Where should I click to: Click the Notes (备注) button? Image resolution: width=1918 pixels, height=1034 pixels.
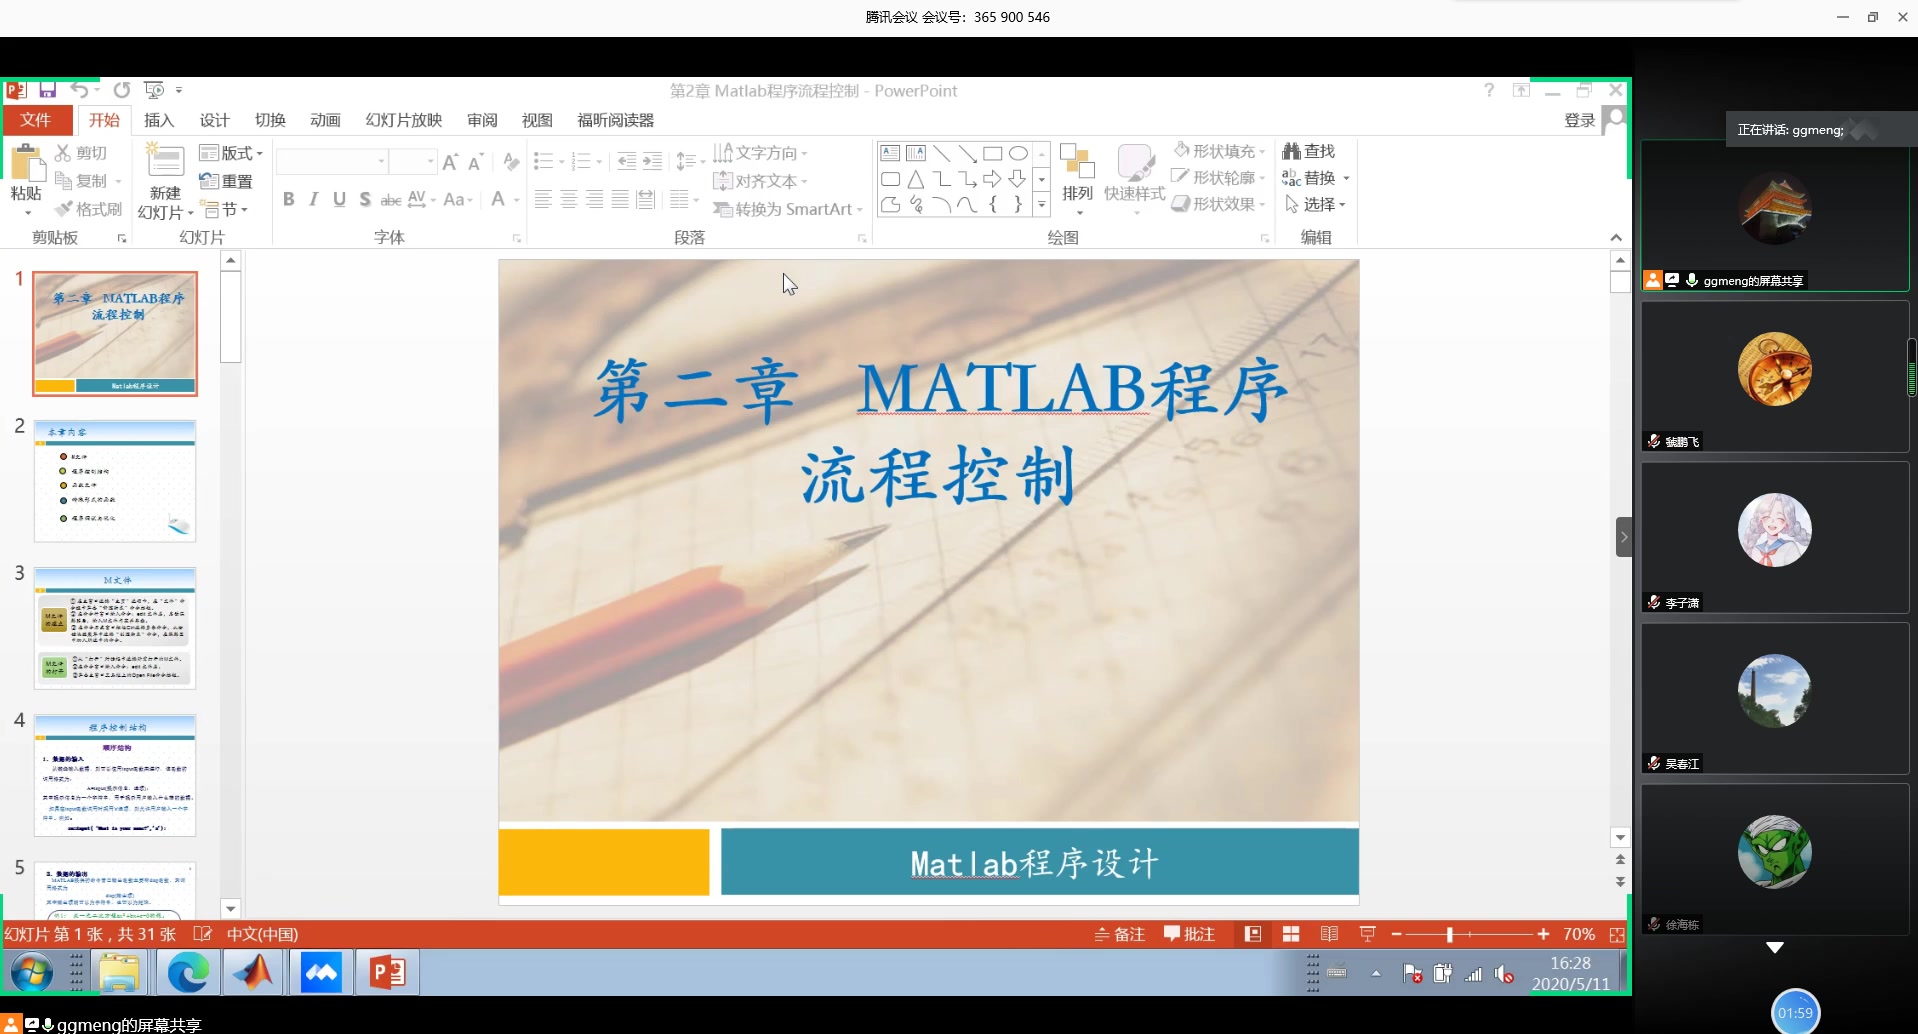(1119, 934)
